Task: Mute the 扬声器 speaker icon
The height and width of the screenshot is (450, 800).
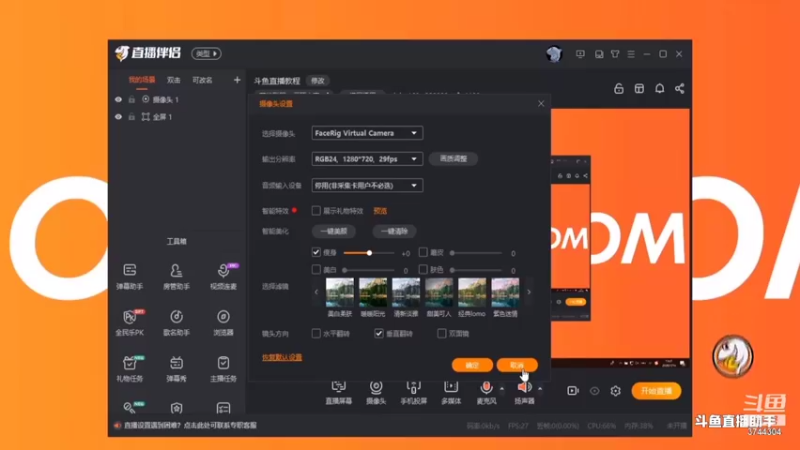Action: tap(524, 388)
